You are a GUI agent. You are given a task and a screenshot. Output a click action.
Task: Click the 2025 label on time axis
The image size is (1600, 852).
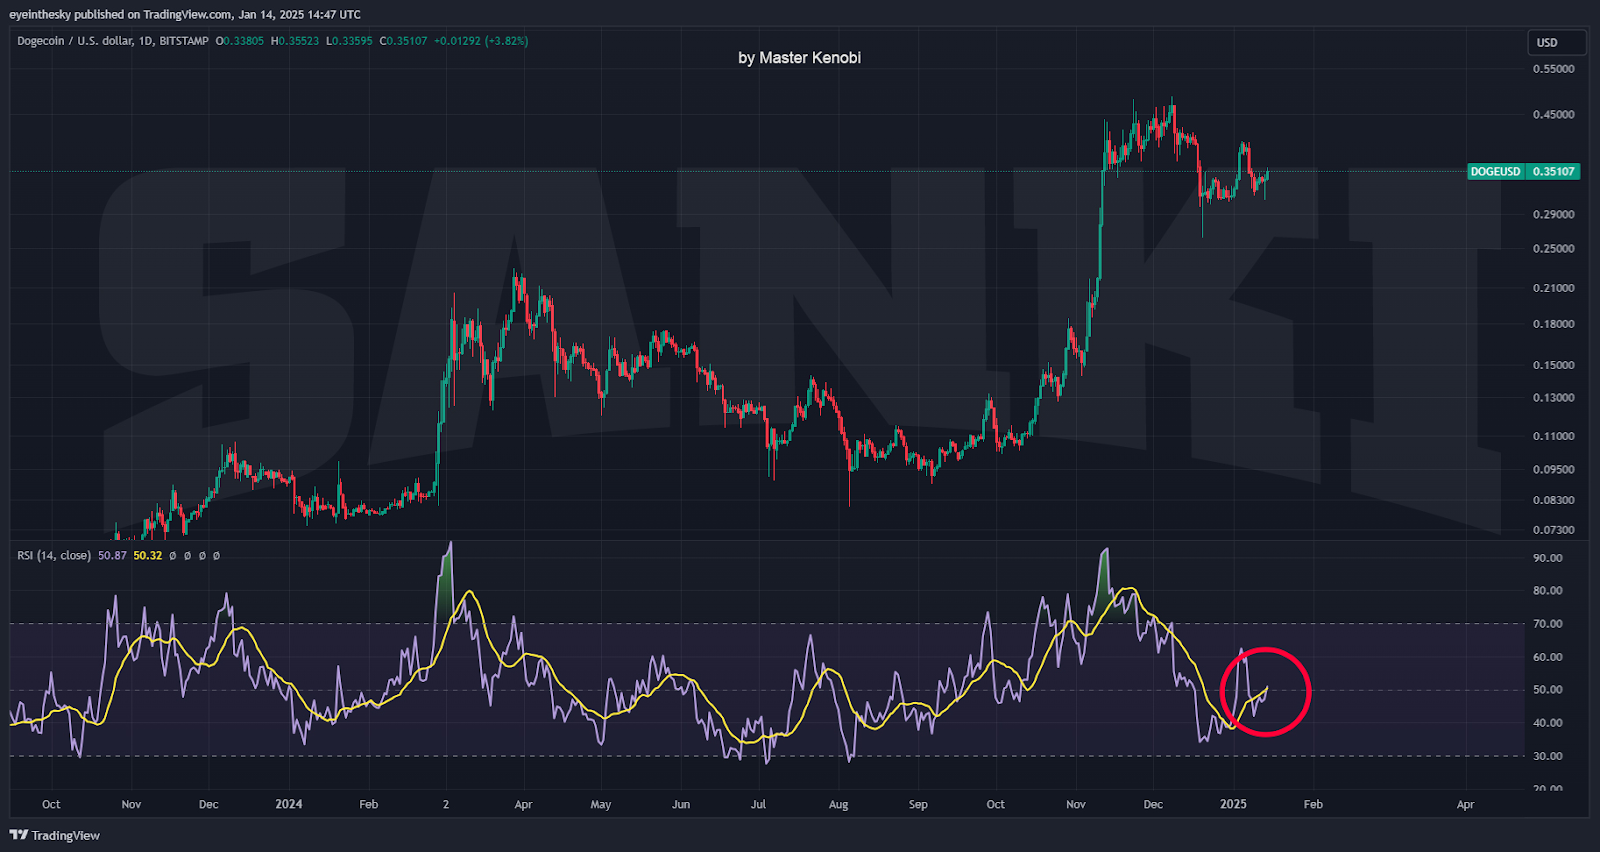point(1233,804)
